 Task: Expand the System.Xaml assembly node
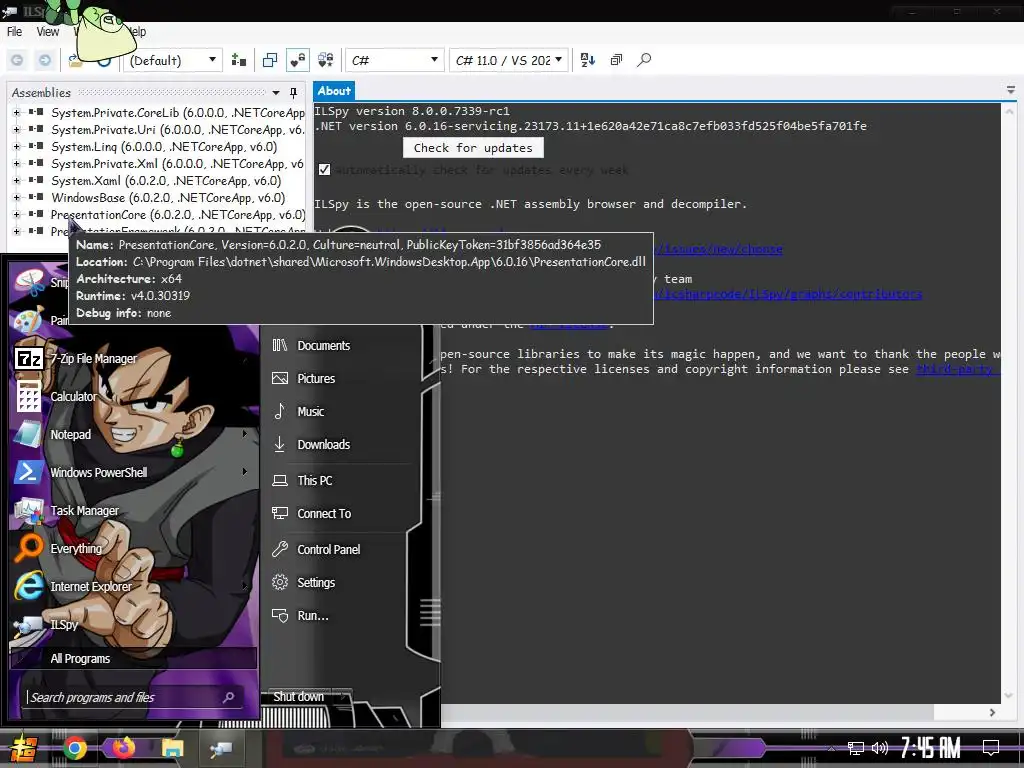click(16, 180)
